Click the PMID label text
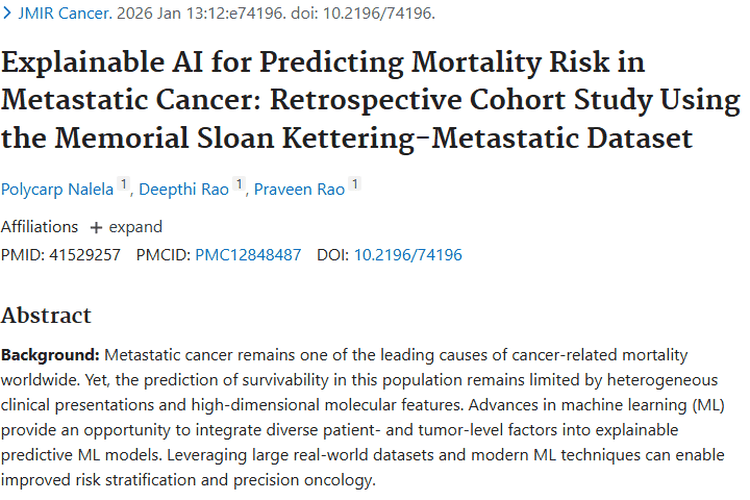The width and height of the screenshot is (750, 500). click(x=19, y=255)
